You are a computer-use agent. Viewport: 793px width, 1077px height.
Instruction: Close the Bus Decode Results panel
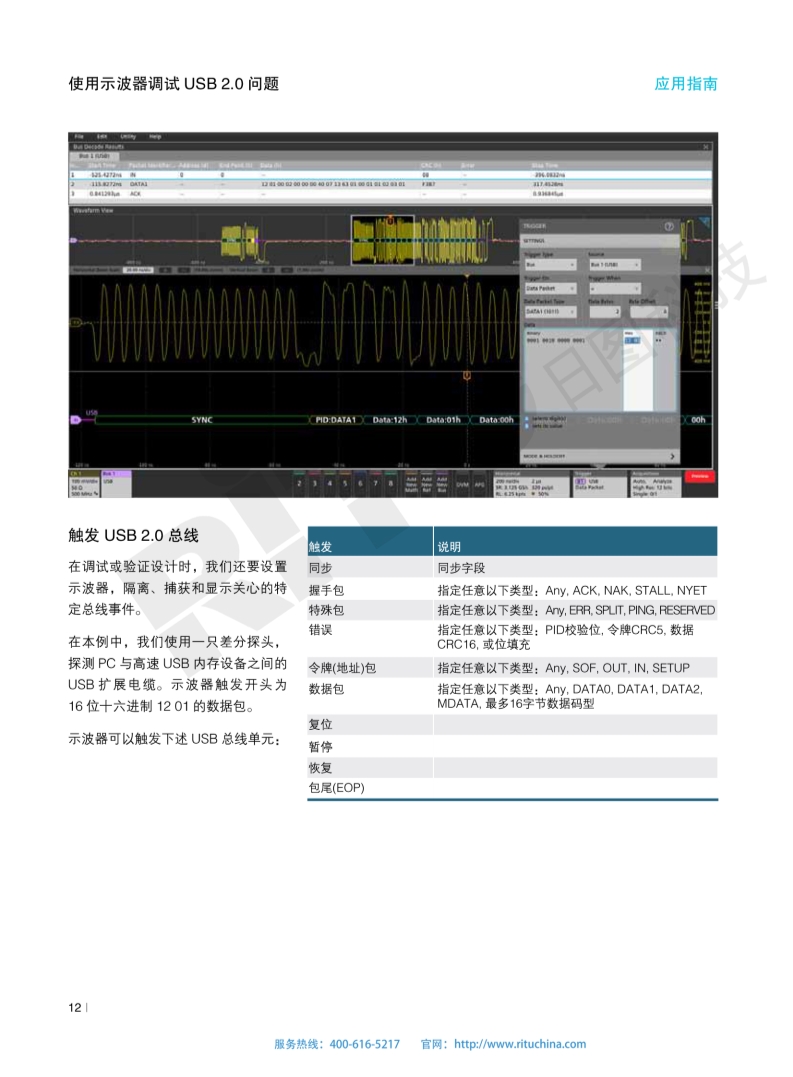tap(707, 146)
